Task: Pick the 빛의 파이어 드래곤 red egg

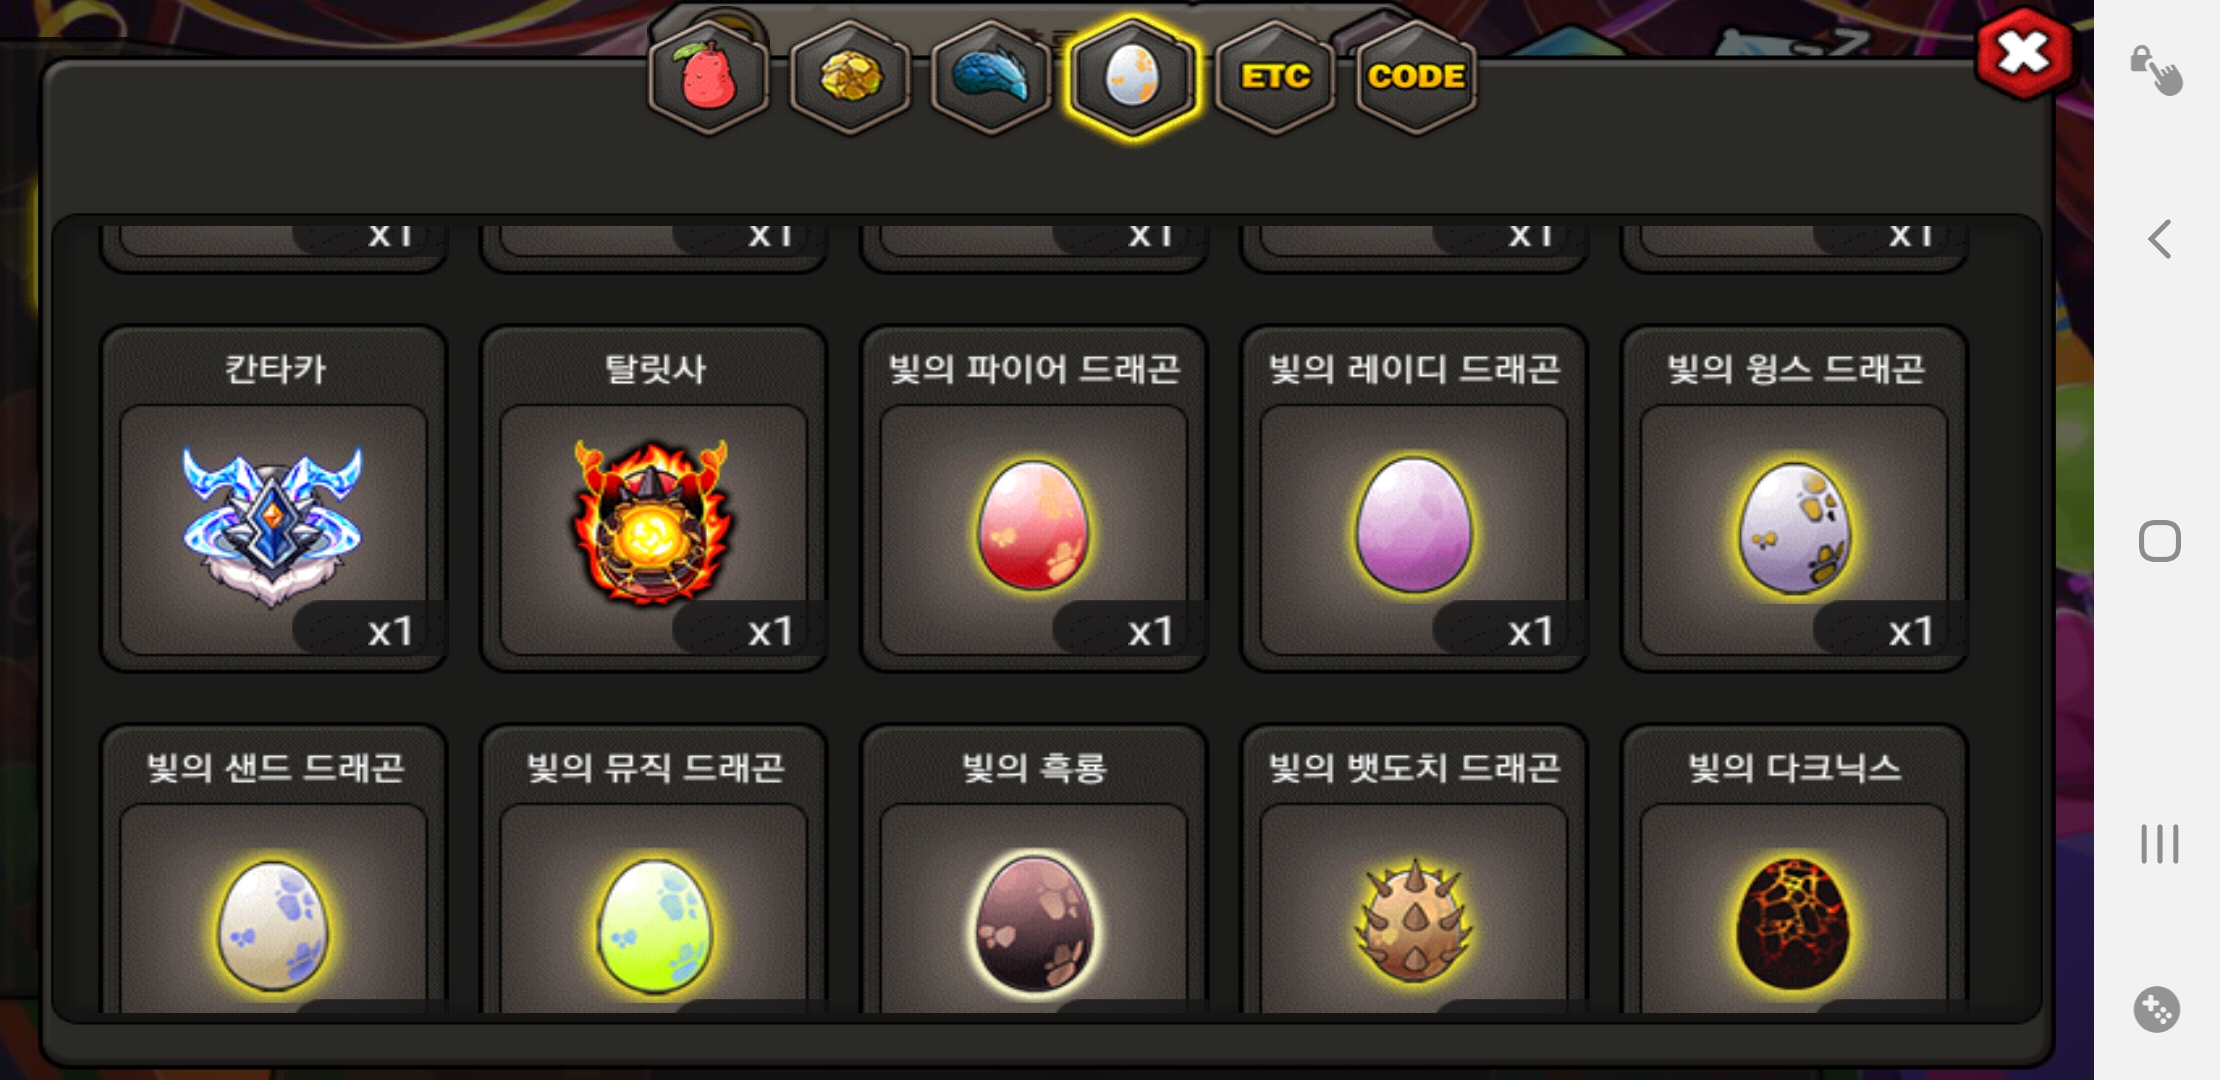Action: [1033, 498]
